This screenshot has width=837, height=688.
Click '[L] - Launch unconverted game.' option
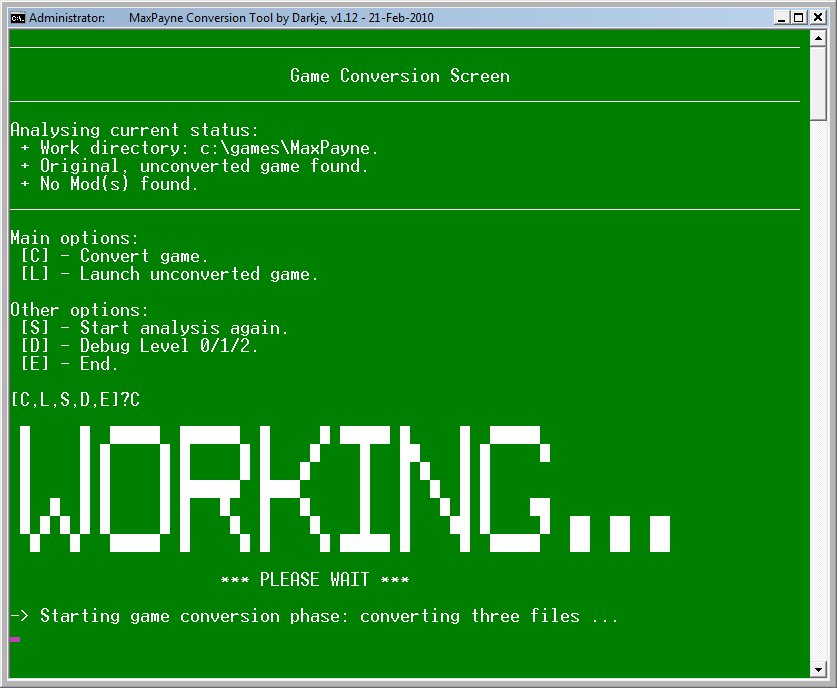pos(170,274)
